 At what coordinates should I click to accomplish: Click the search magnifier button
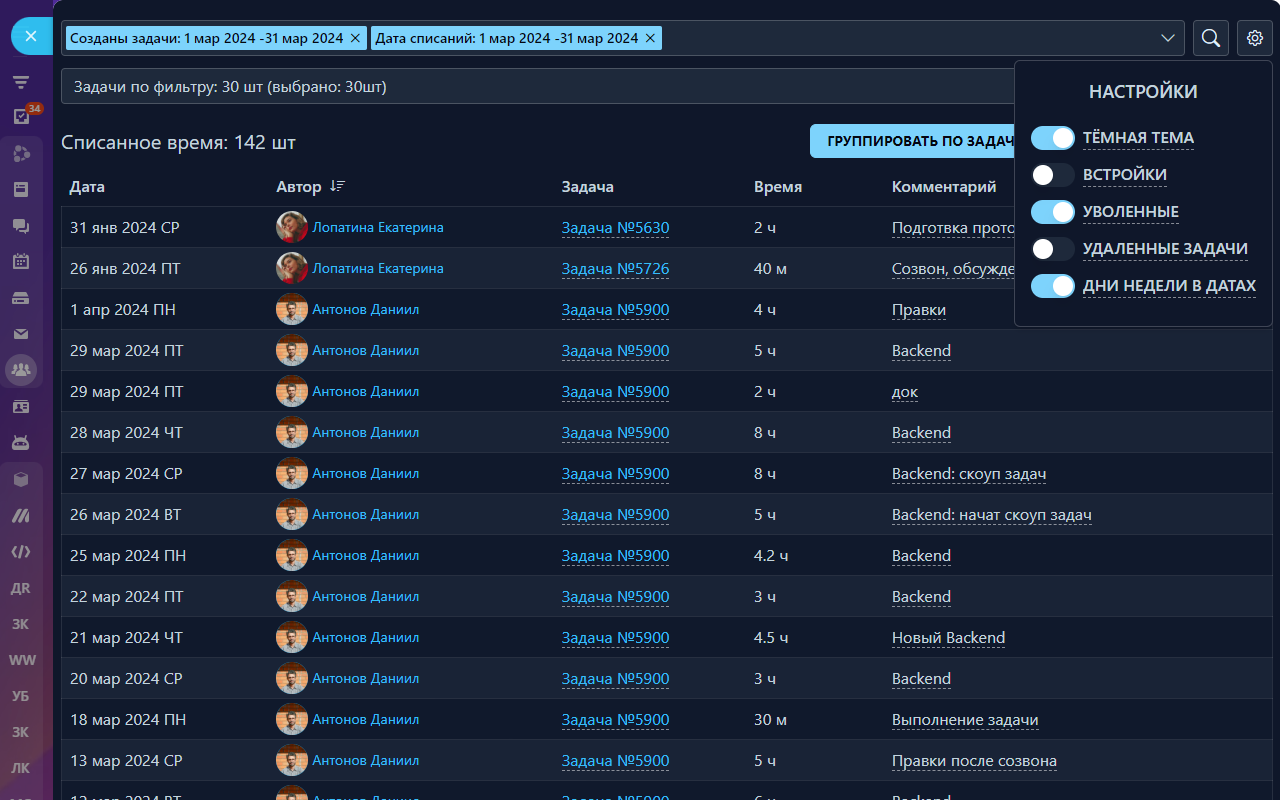coord(1211,38)
